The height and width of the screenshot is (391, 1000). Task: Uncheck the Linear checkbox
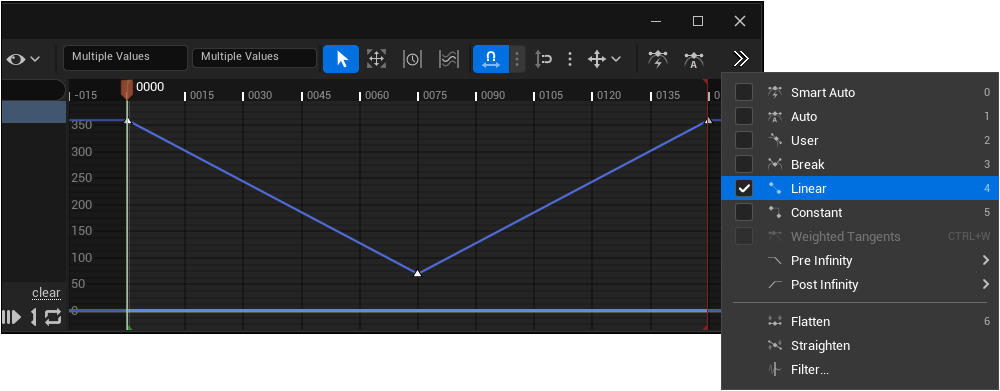(744, 188)
